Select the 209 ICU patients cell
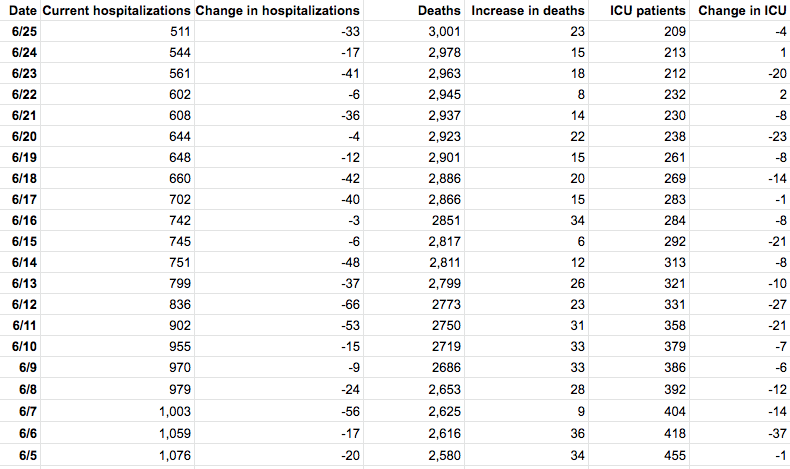Image resolution: width=790 pixels, height=469 pixels. pyautogui.click(x=673, y=31)
